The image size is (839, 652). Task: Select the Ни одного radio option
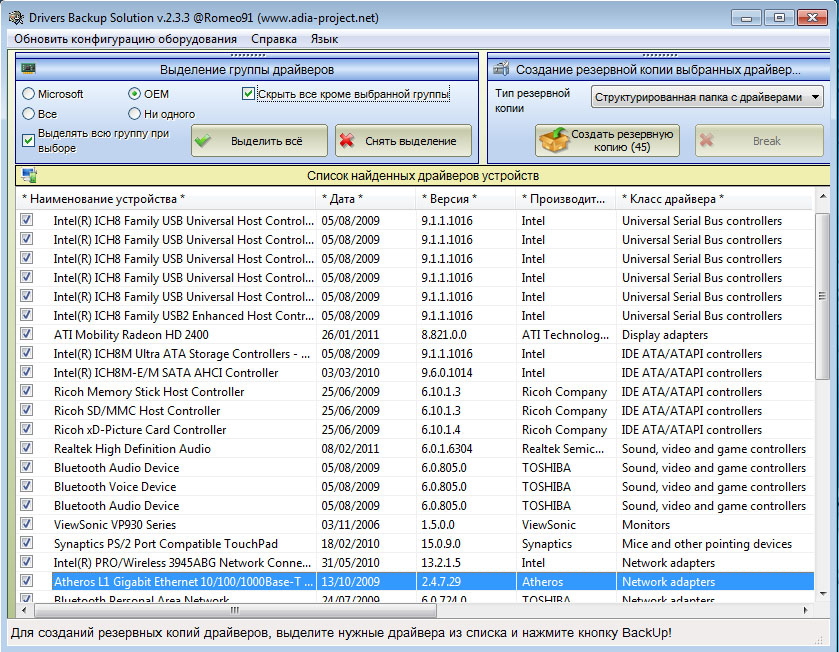pos(134,114)
